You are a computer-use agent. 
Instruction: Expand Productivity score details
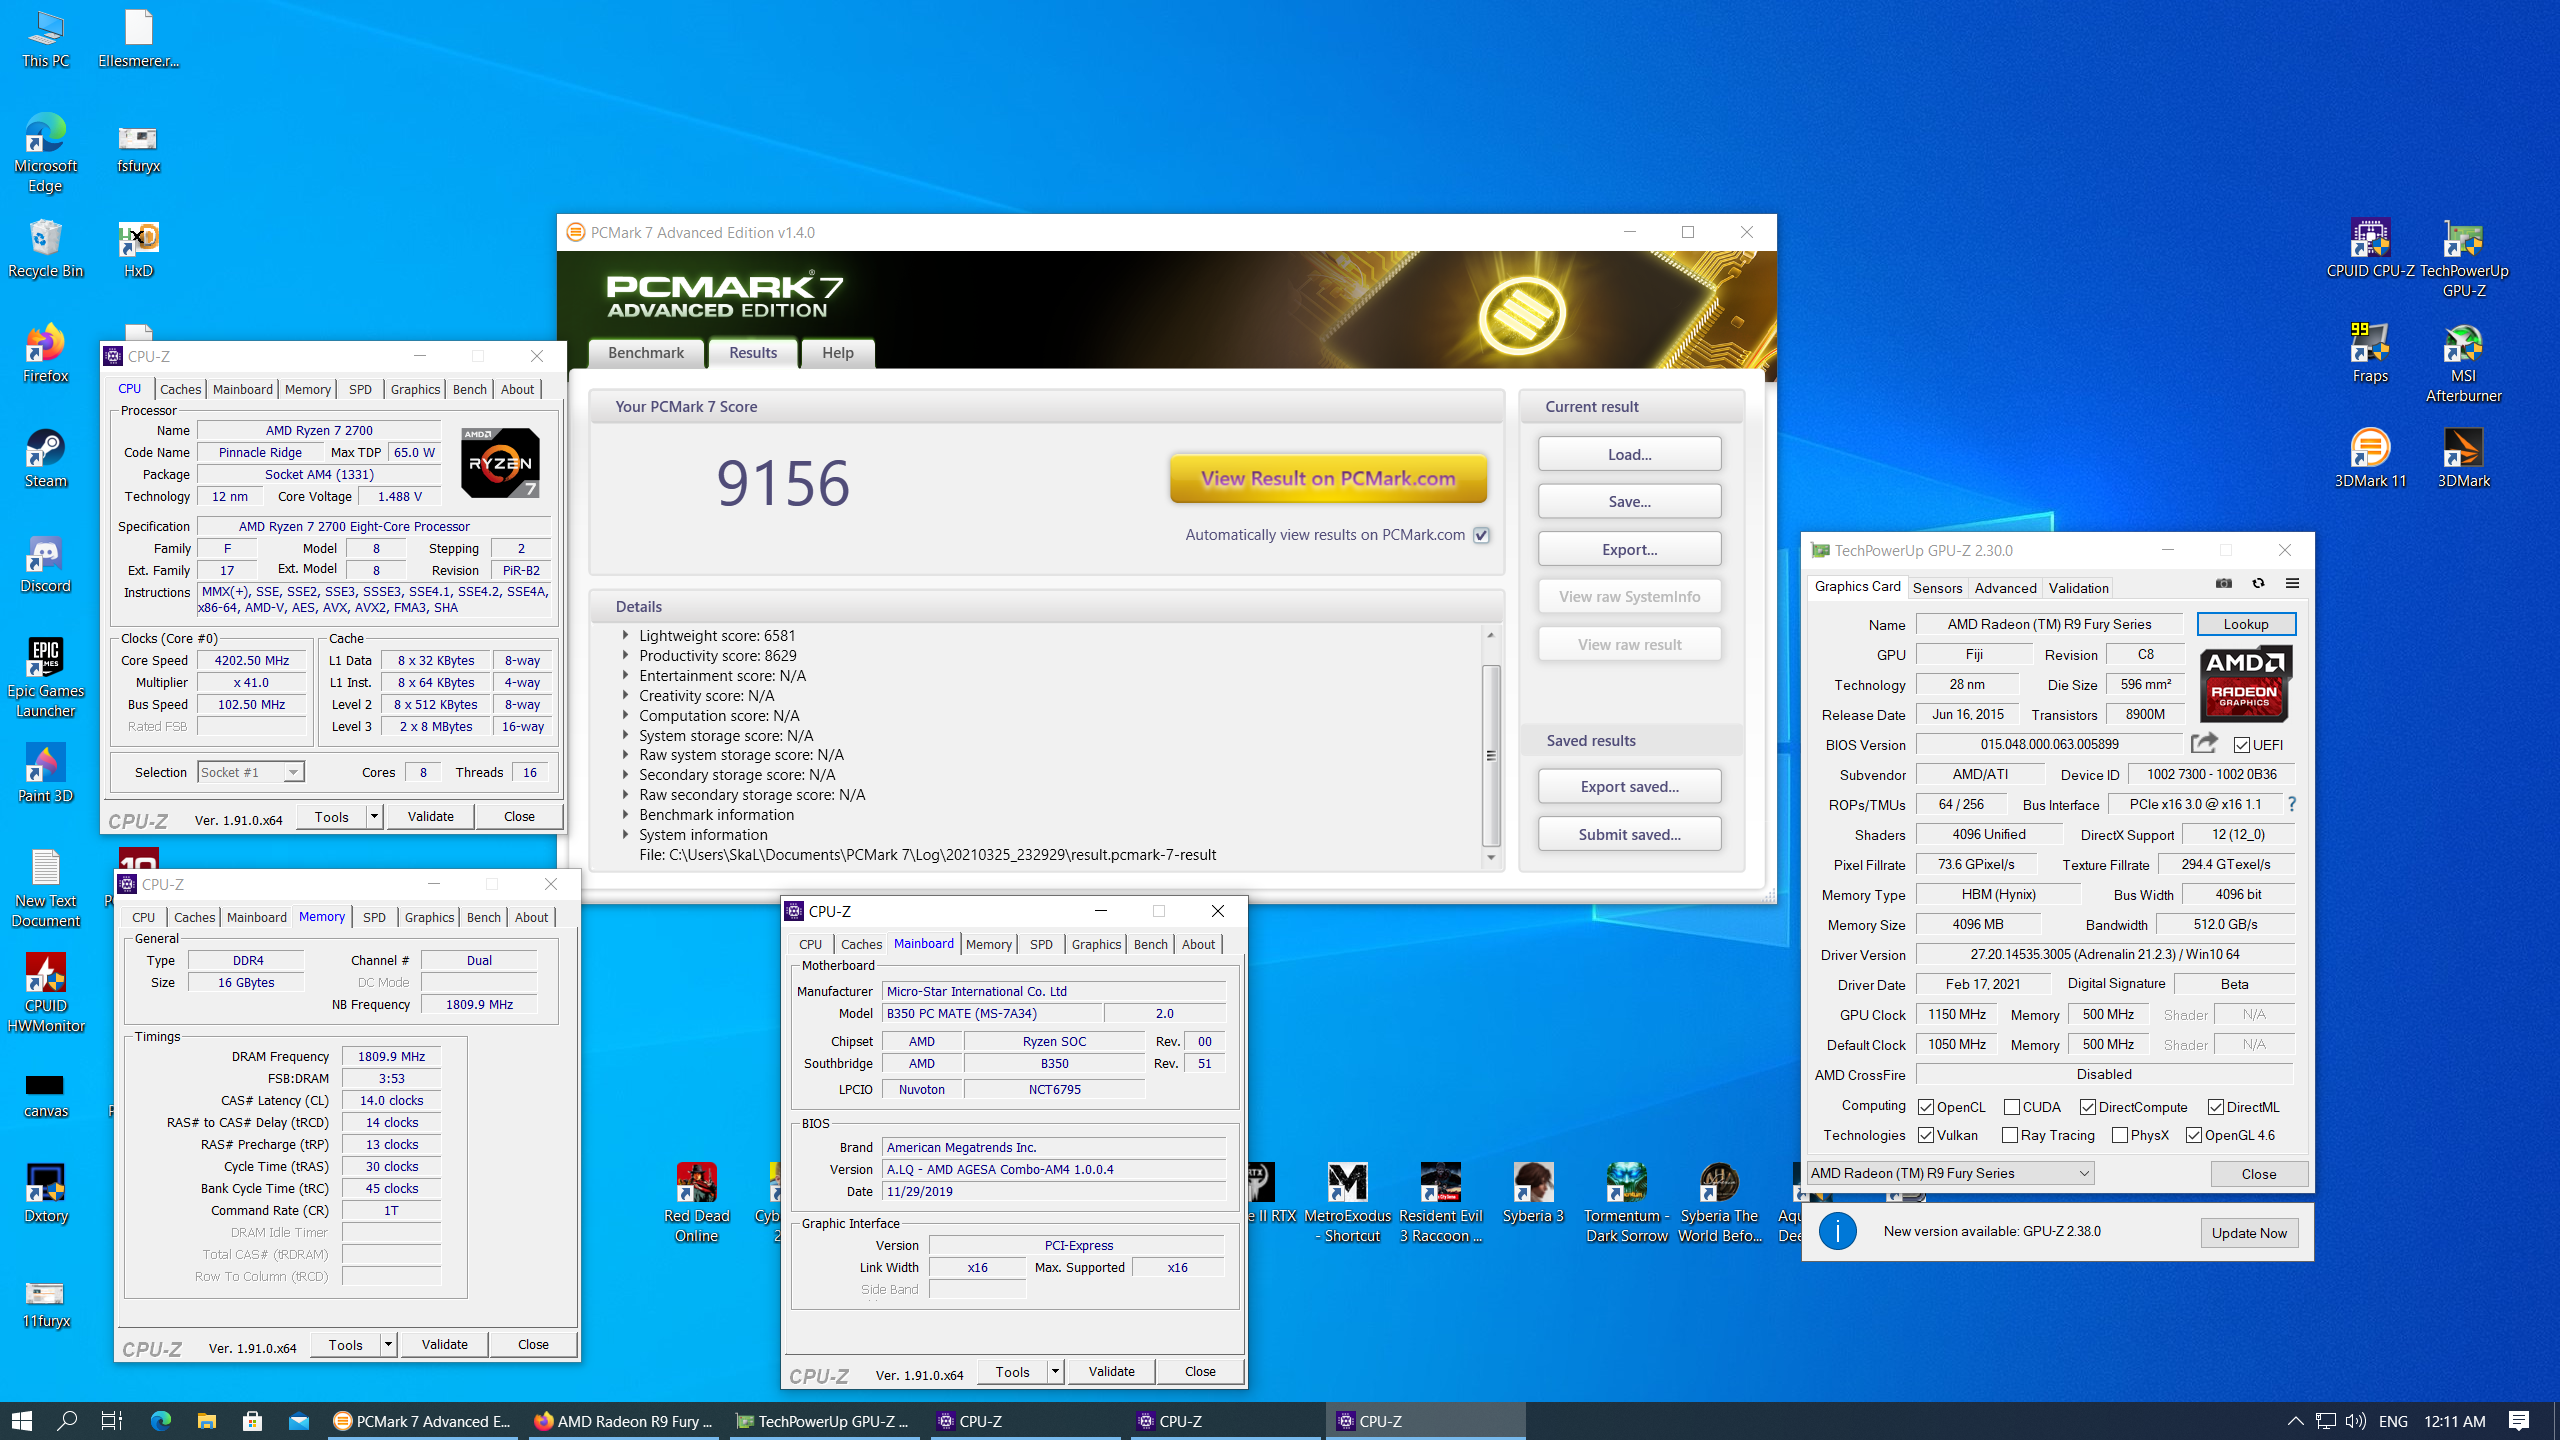click(x=625, y=655)
